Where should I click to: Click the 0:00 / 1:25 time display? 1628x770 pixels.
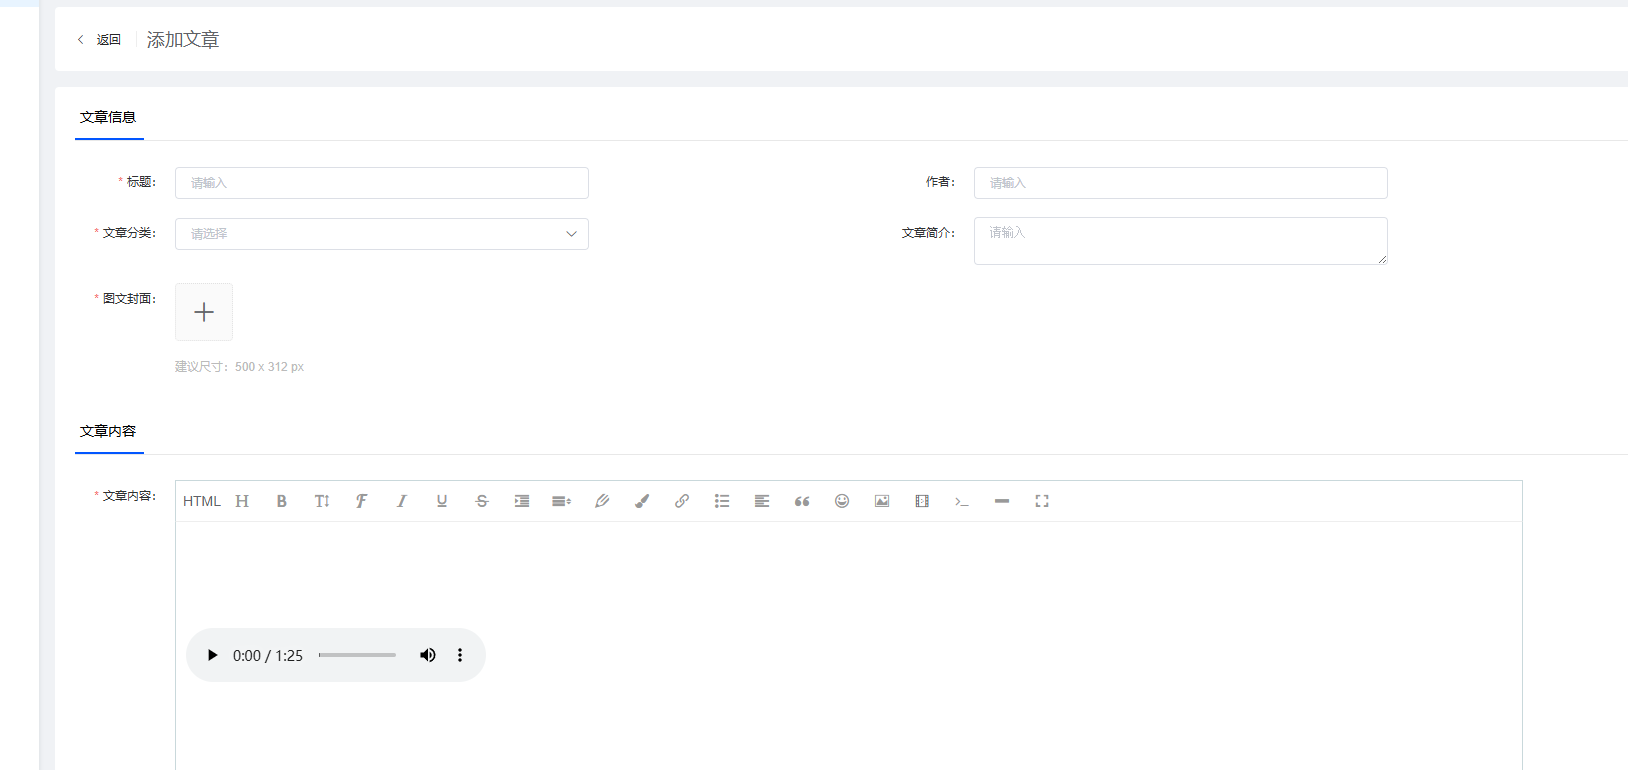pyautogui.click(x=268, y=656)
